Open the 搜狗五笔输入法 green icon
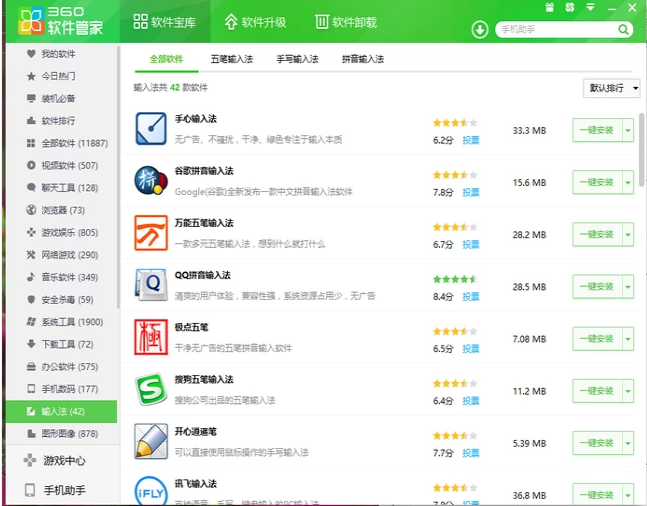This screenshot has height=506, width=647. (150, 390)
